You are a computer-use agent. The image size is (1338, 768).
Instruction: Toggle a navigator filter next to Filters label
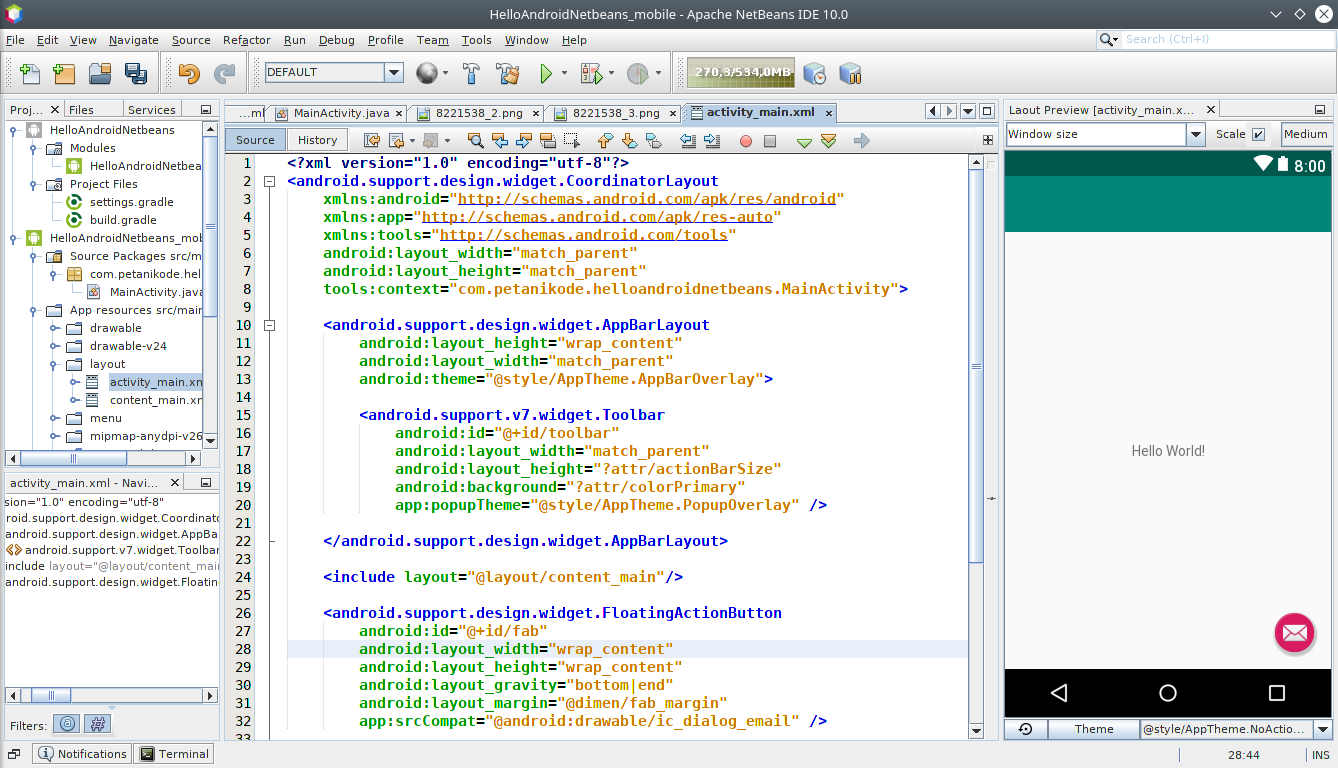(x=66, y=723)
